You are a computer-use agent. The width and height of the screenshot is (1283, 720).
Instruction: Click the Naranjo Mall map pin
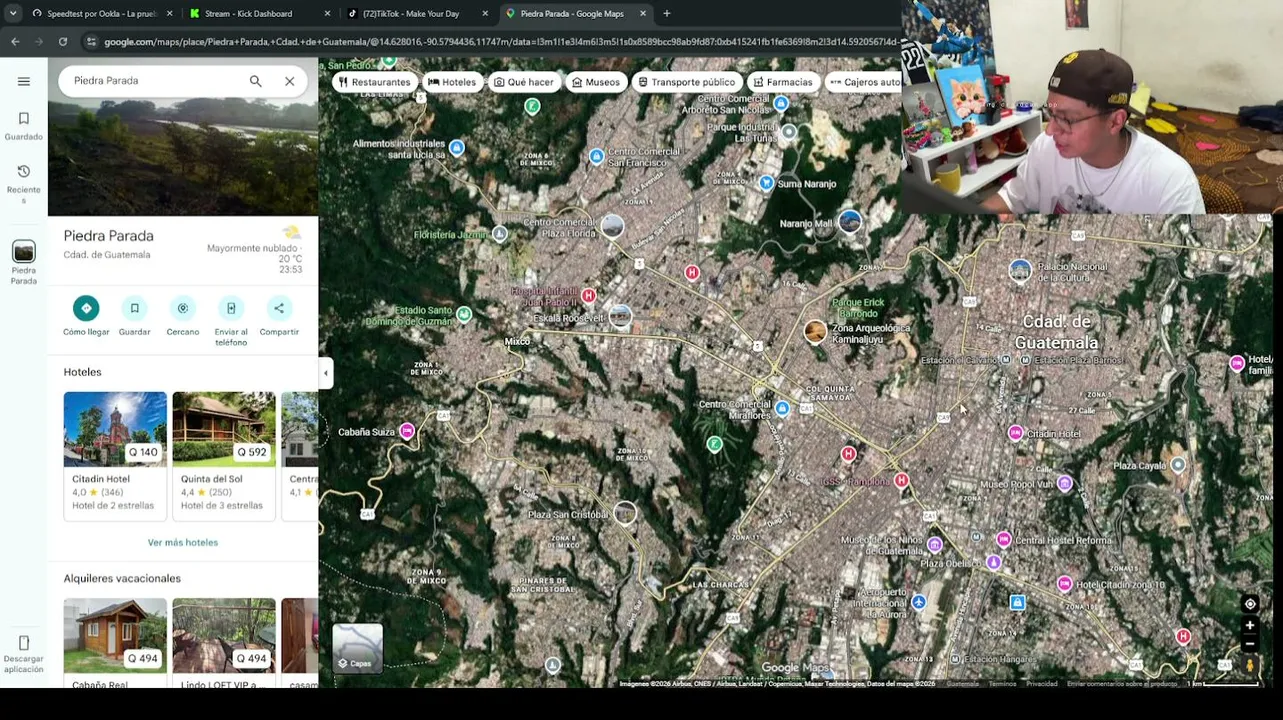coord(850,222)
